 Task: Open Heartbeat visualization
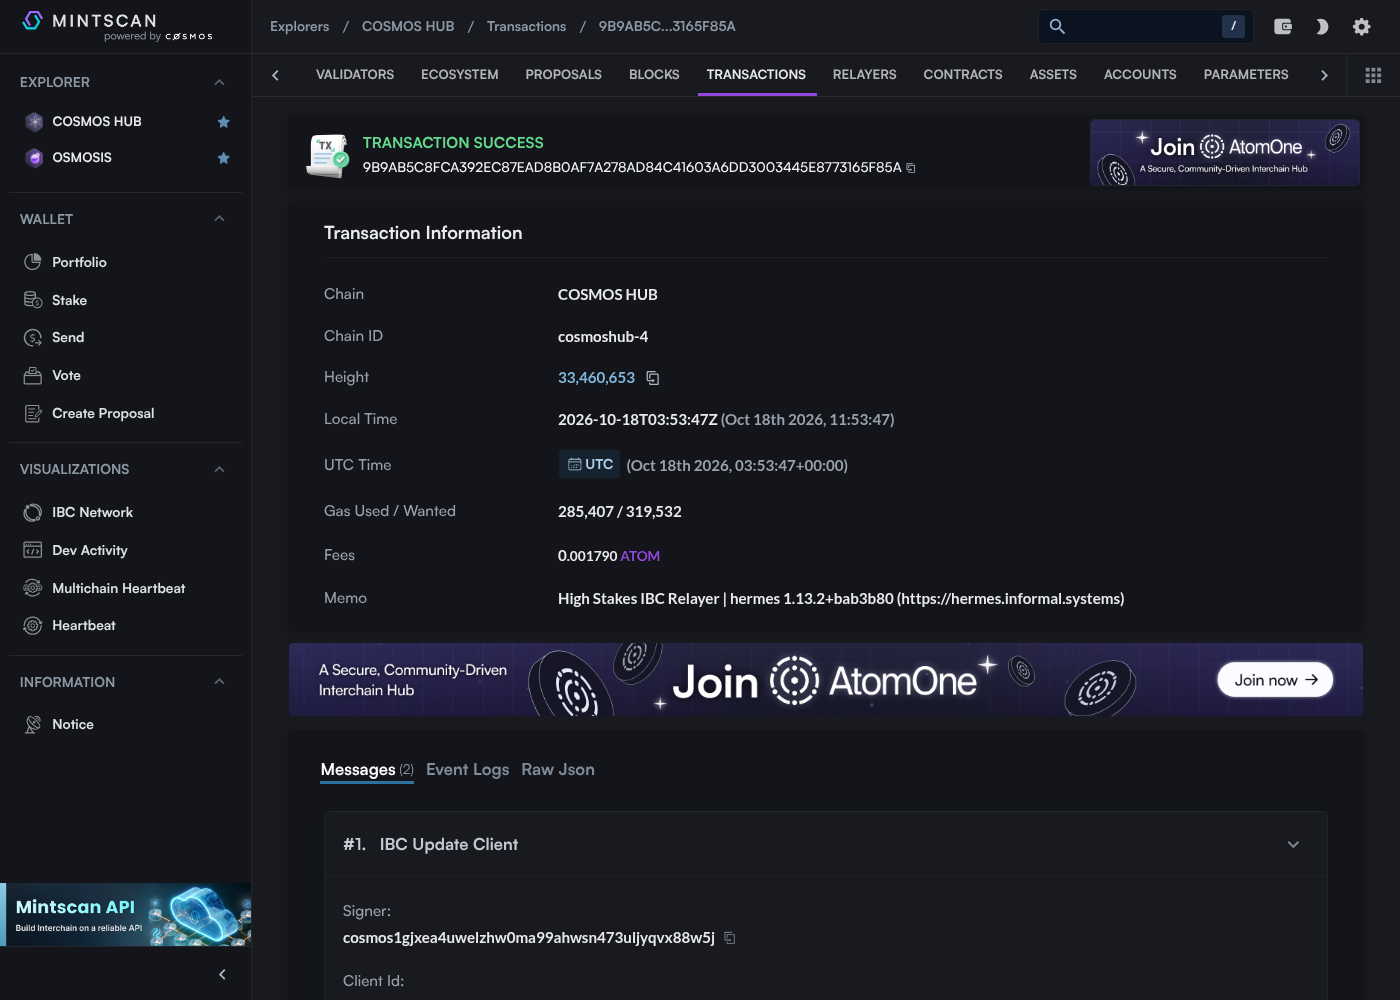83,626
